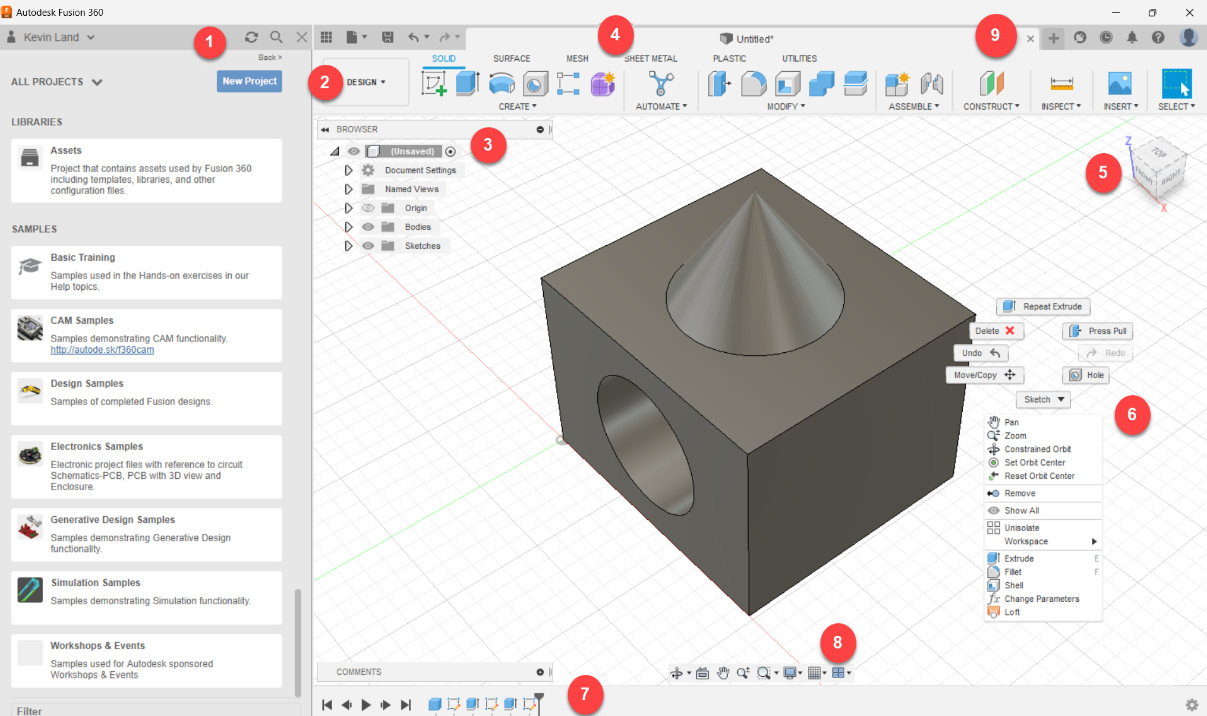Jump to the timeline beginning

coord(327,705)
